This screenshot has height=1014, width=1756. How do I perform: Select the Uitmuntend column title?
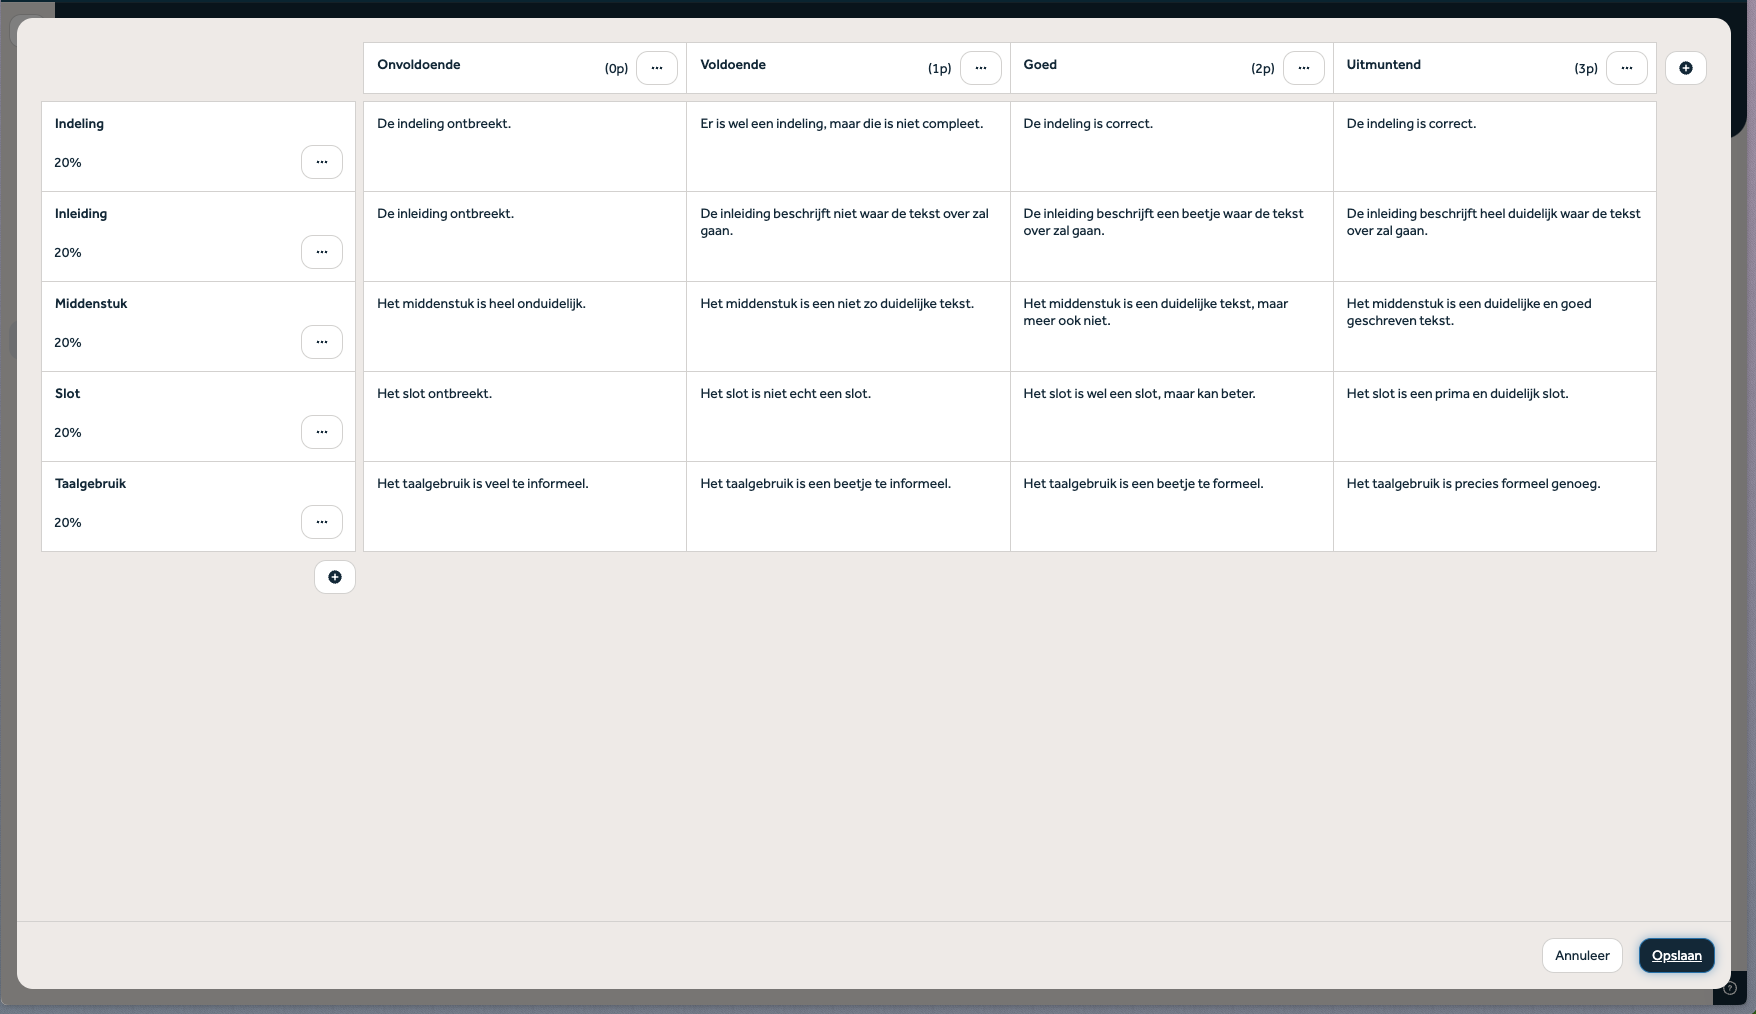1384,65
